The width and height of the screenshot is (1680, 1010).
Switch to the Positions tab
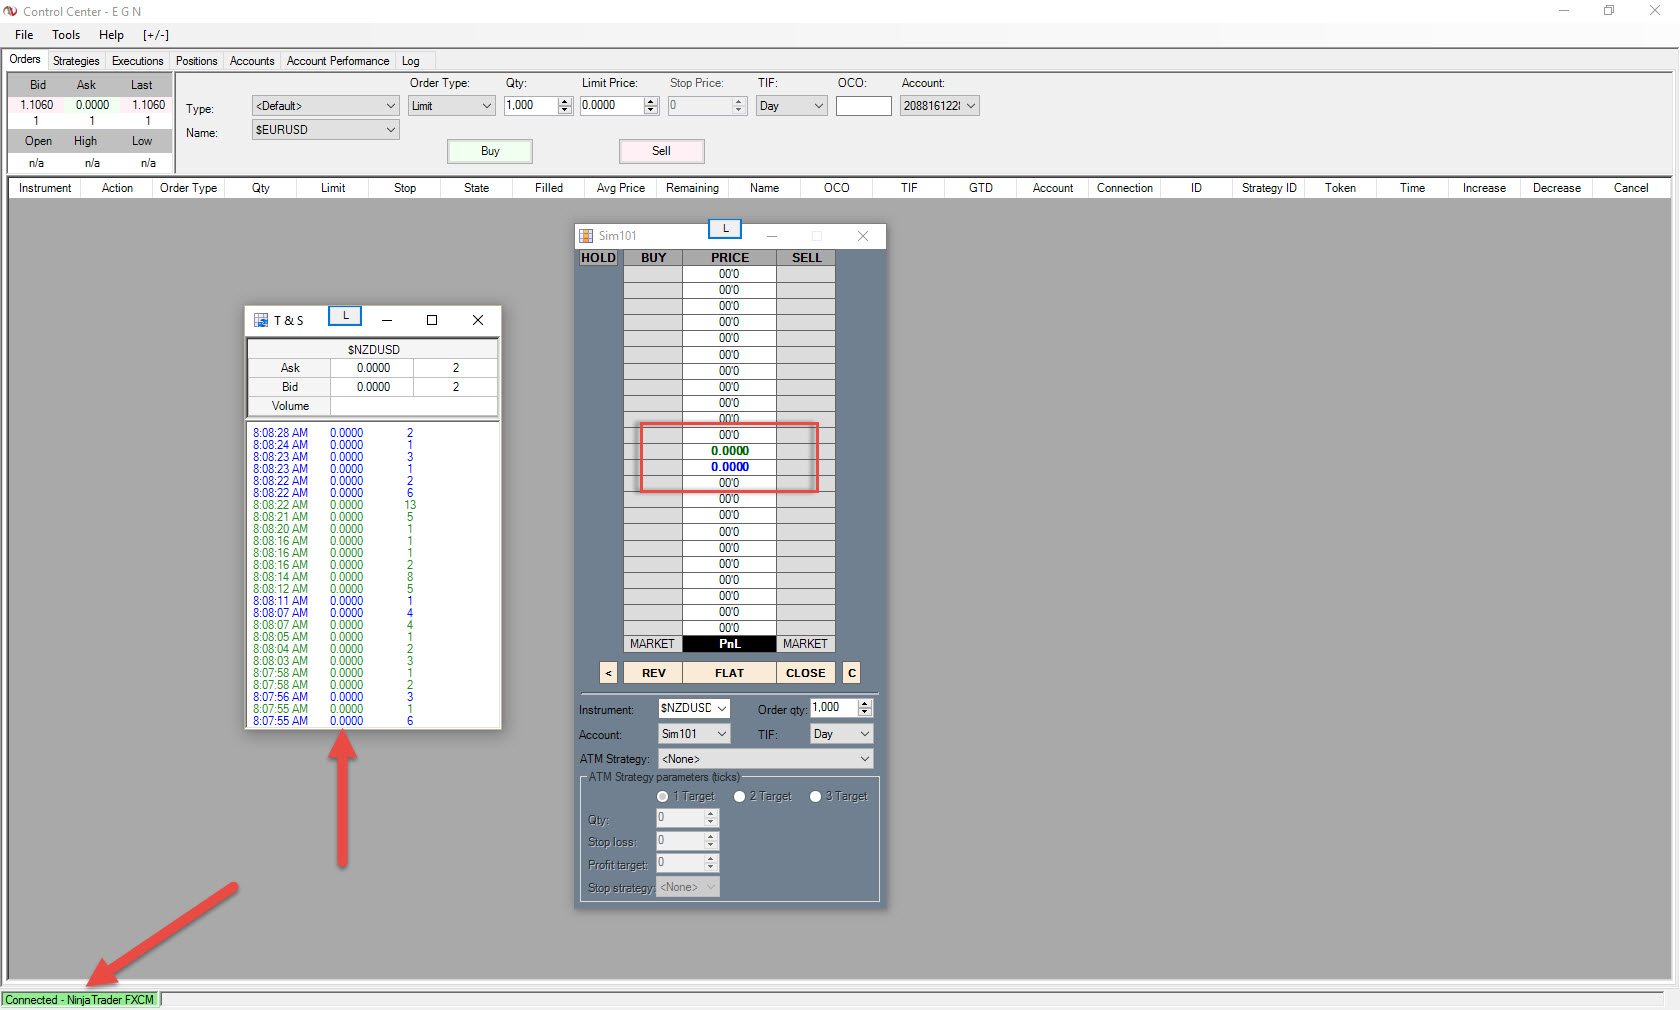[196, 61]
